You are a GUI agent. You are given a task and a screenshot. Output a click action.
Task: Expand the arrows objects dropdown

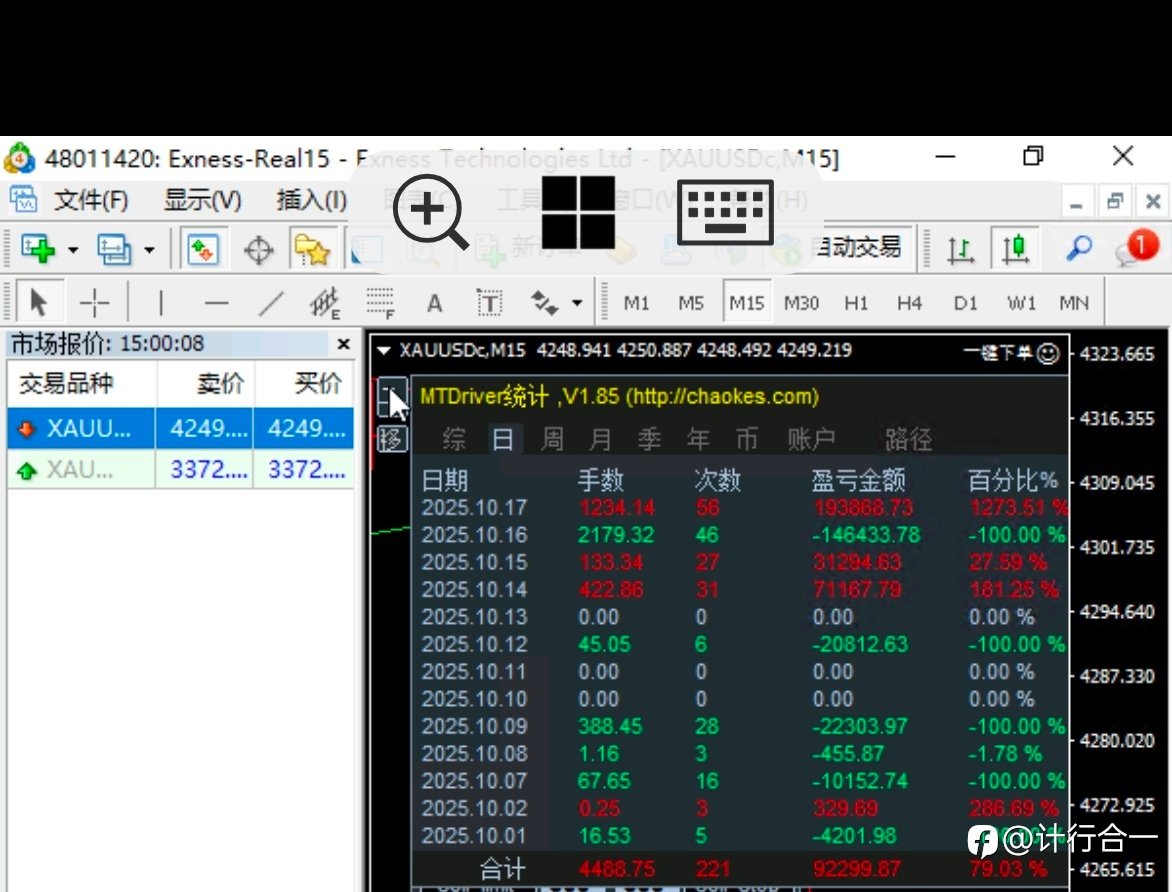576,303
